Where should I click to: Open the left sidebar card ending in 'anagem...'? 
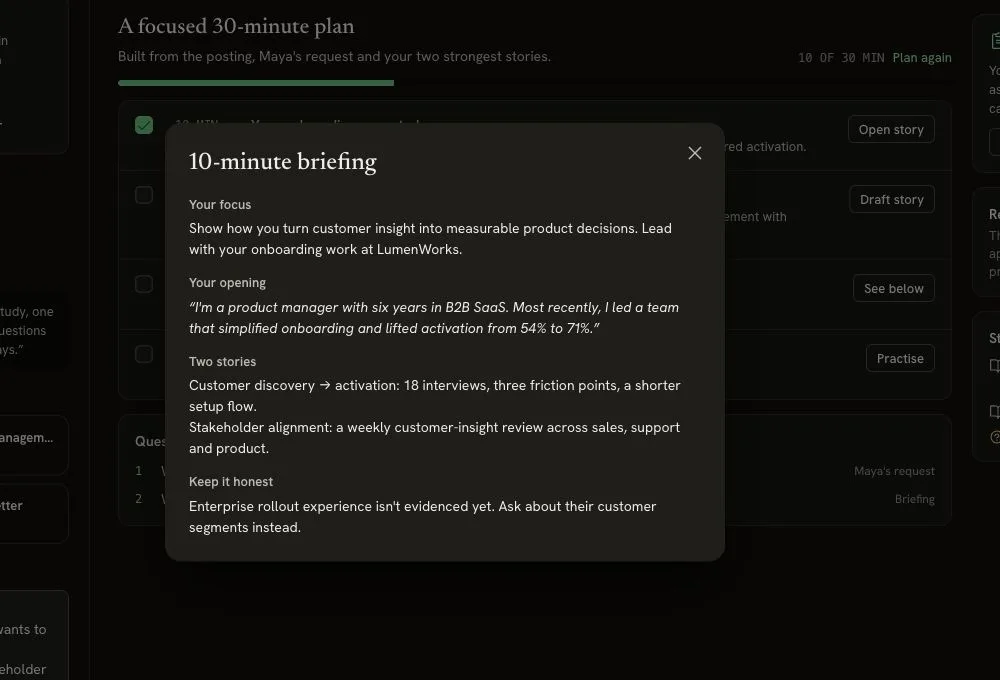(x=31, y=445)
